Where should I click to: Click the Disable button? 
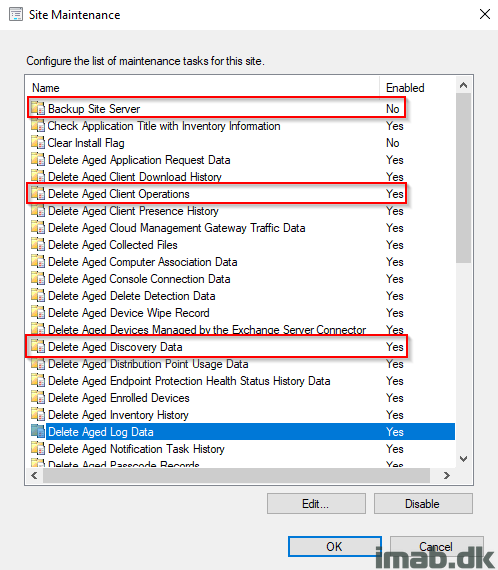point(423,503)
